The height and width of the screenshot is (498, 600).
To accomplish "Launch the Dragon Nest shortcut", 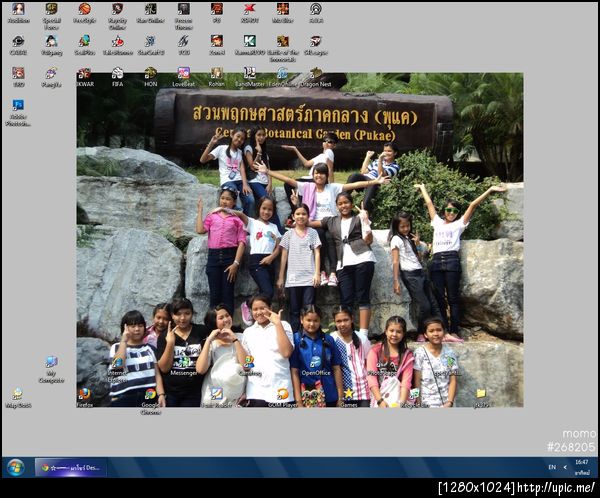I will click(316, 78).
